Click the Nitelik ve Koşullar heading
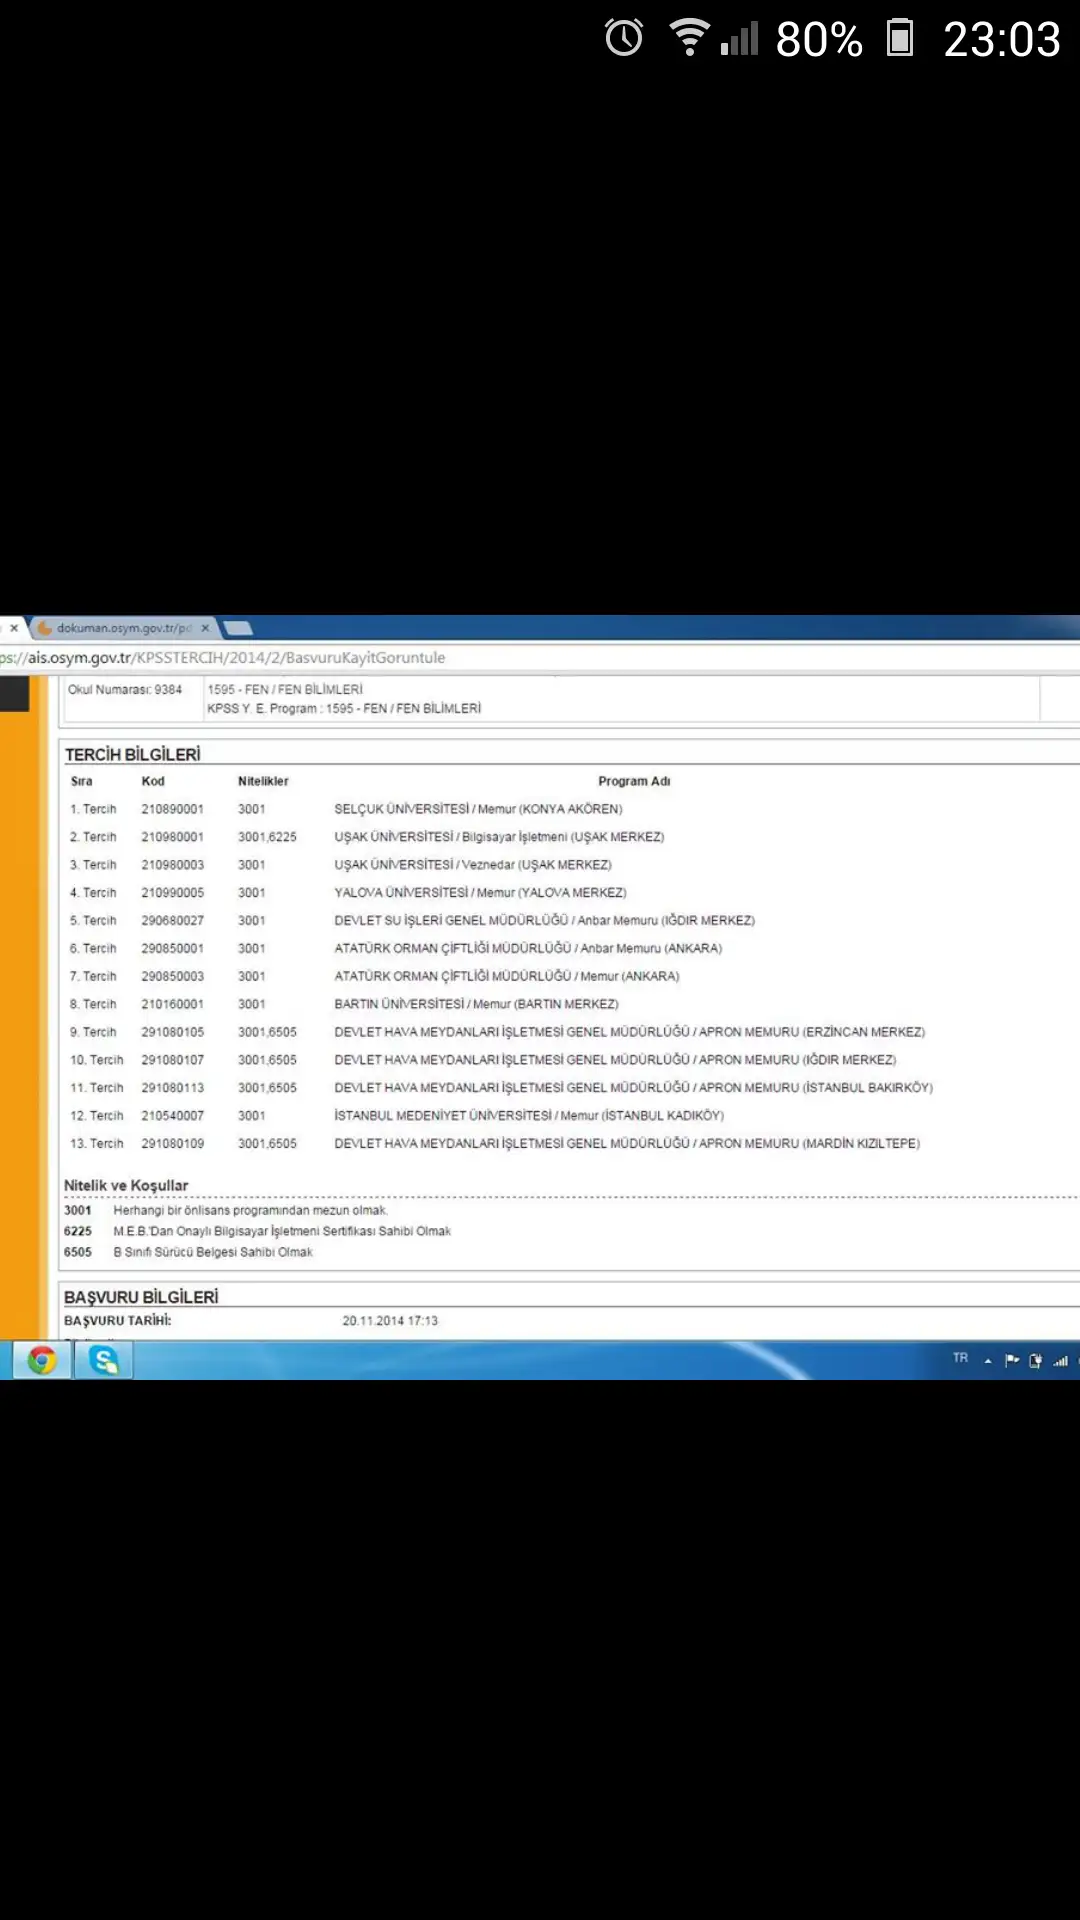 click(126, 1186)
